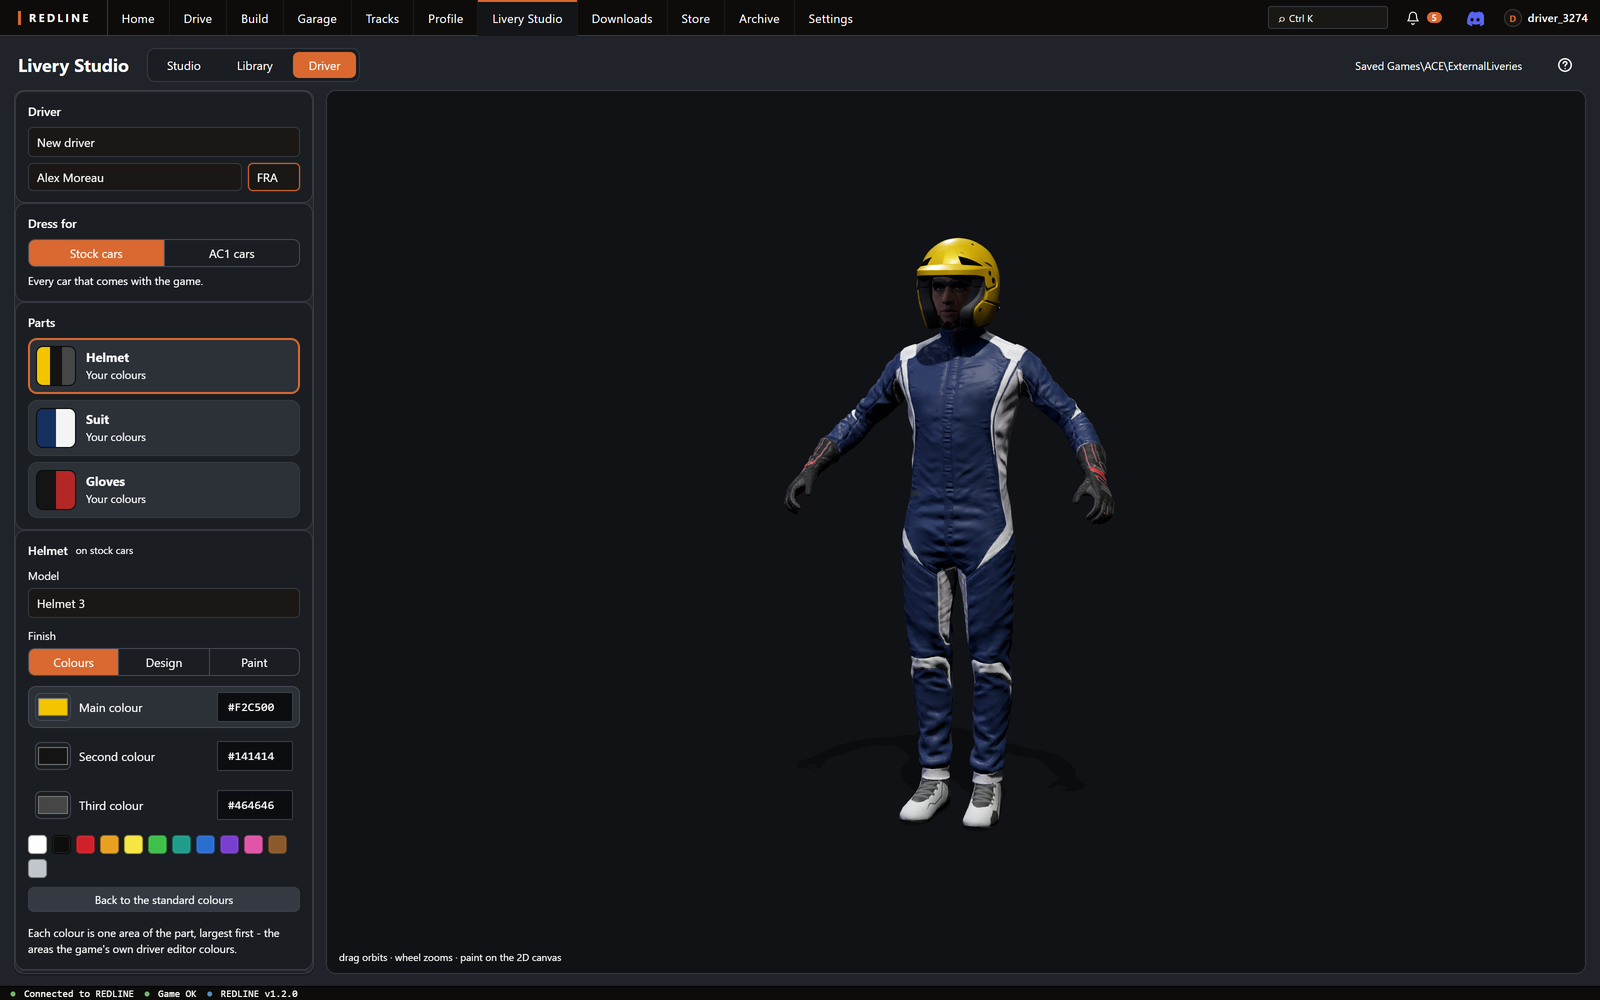Screen dimensions: 1600x1000
Task: Click the REDLINE logo
Action: (x=54, y=18)
